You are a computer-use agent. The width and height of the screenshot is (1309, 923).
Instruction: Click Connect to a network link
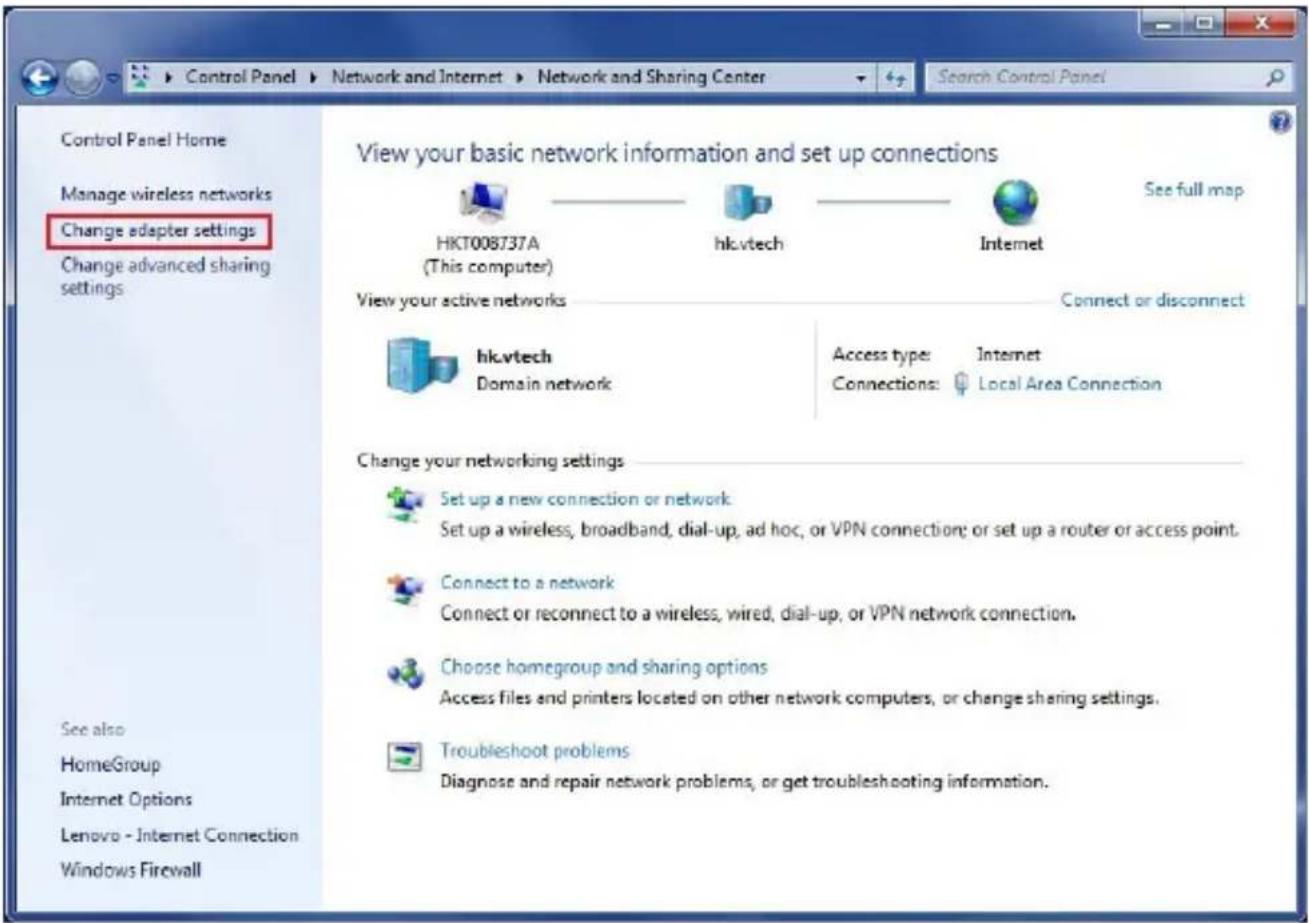(527, 582)
